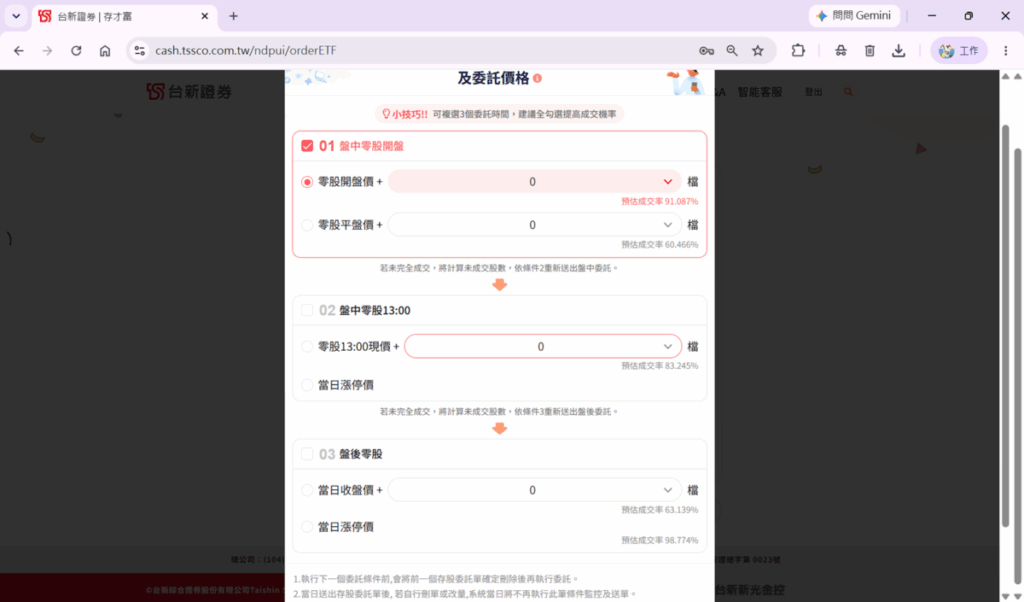This screenshot has height=602, width=1024.
Task: Select the 零股平盤價 radio button
Action: pos(307,225)
